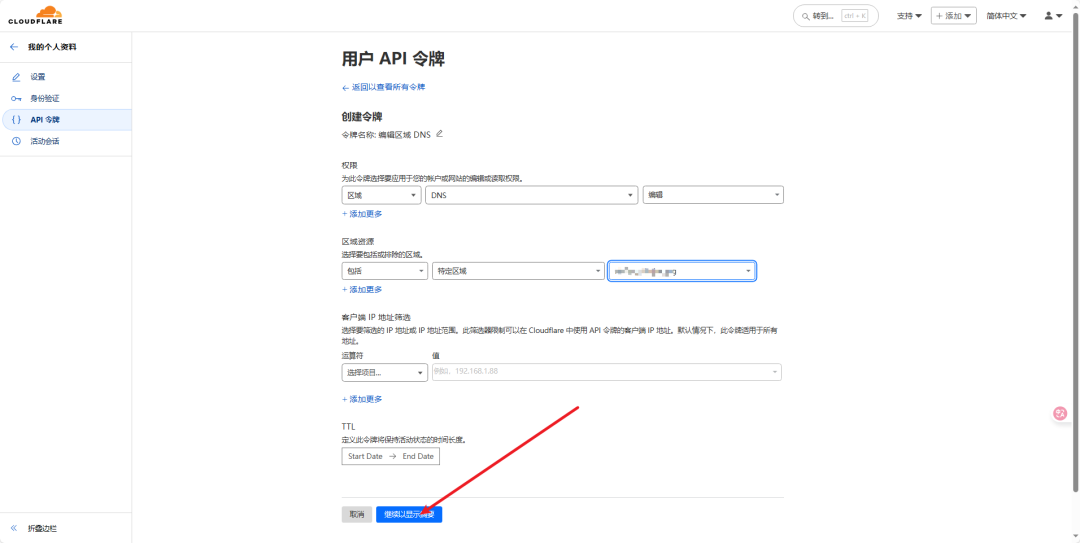Image resolution: width=1080 pixels, height=543 pixels.
Task: Click the 创建令牌 heading
Action: click(362, 117)
